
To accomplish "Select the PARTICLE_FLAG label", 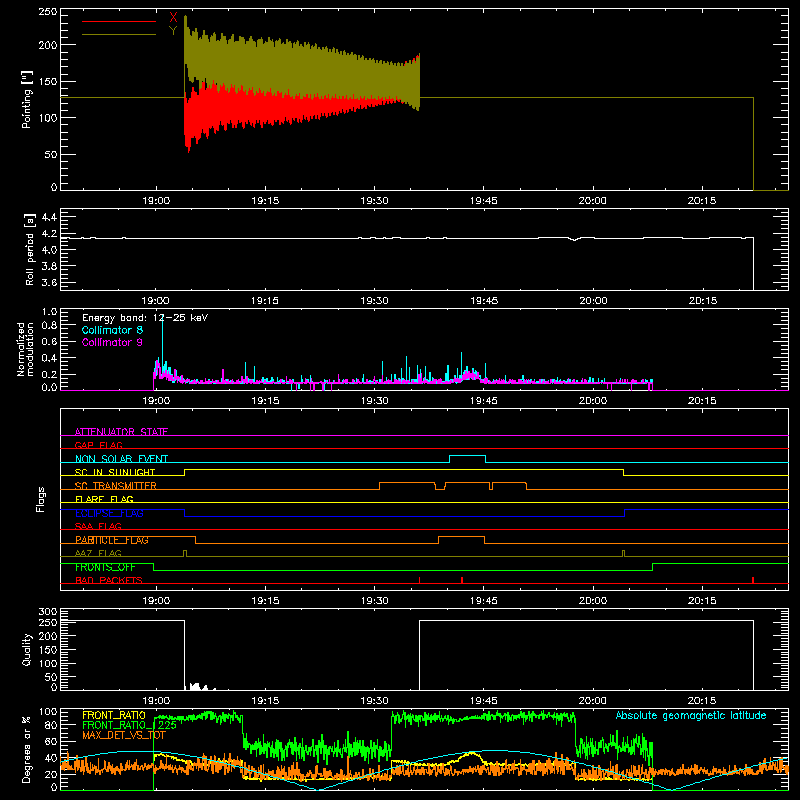I will (112, 540).
